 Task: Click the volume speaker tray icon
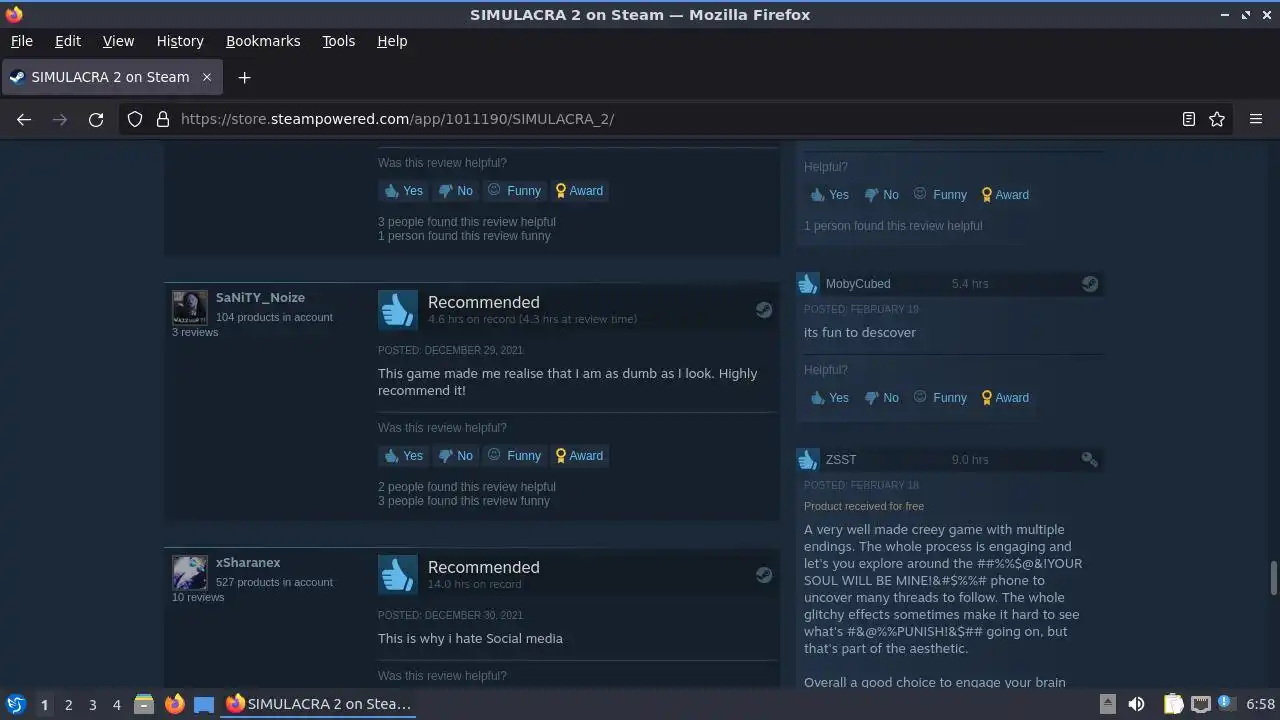1136,704
